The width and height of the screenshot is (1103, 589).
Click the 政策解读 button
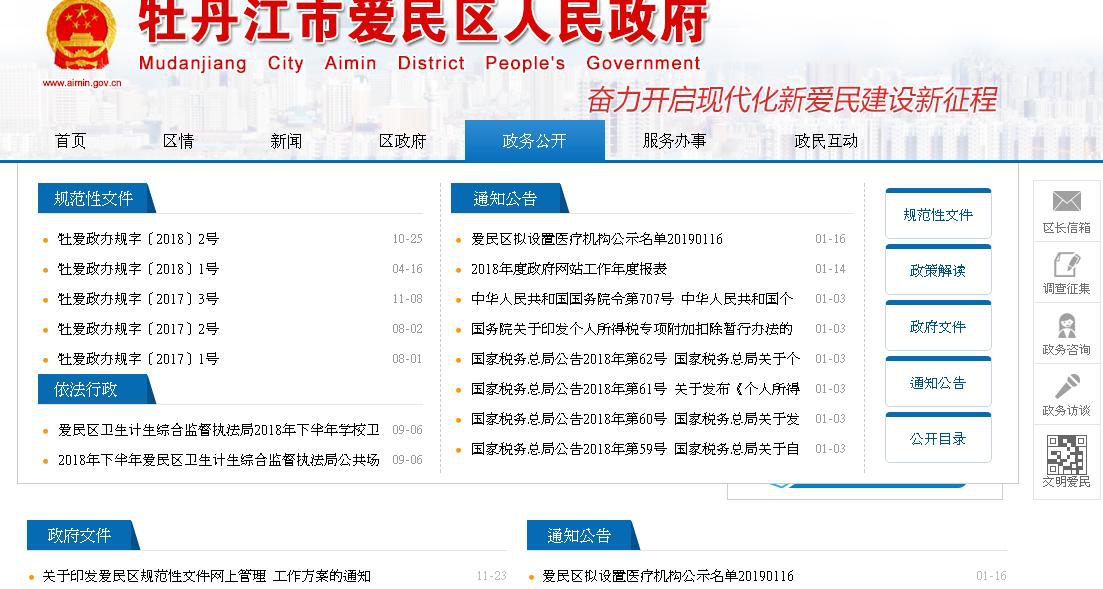pos(938,271)
